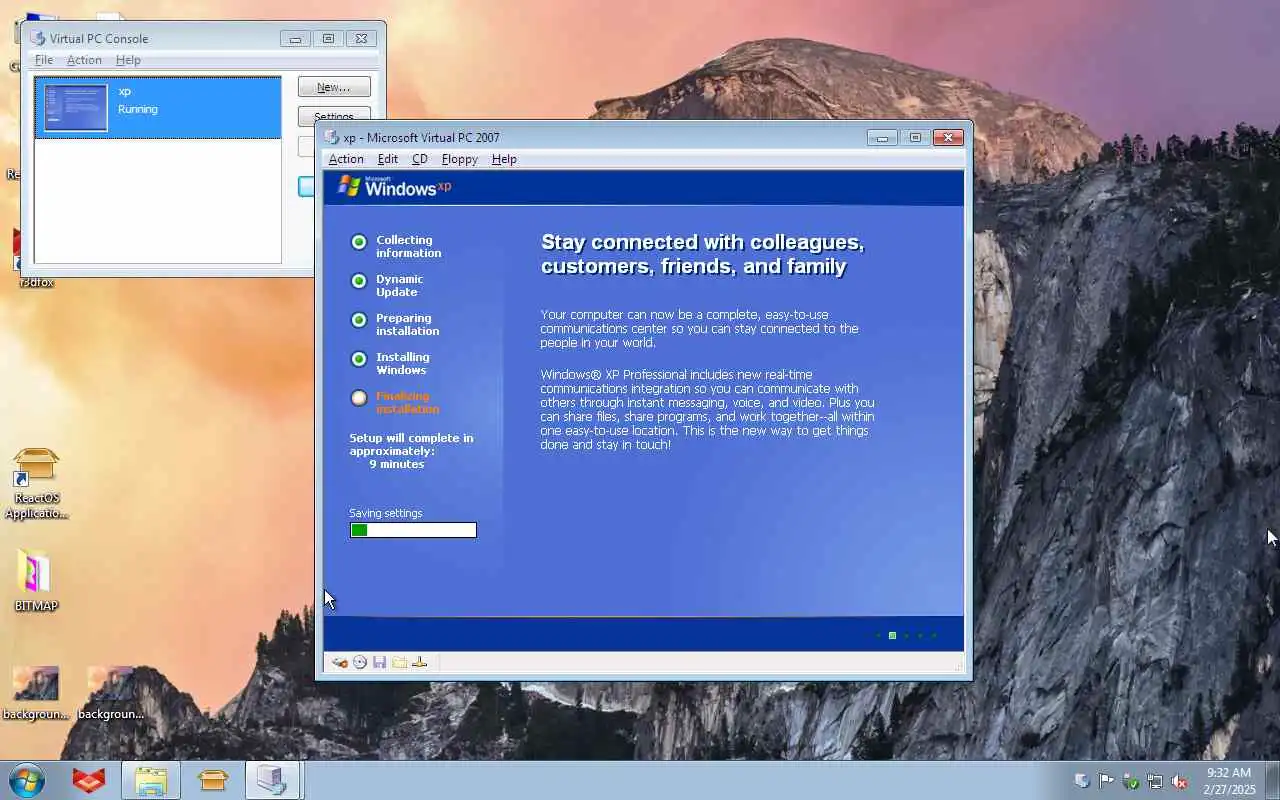Viewport: 1280px width, 800px height.
Task: Click 'Finalizing installation' step label
Action: click(407, 402)
